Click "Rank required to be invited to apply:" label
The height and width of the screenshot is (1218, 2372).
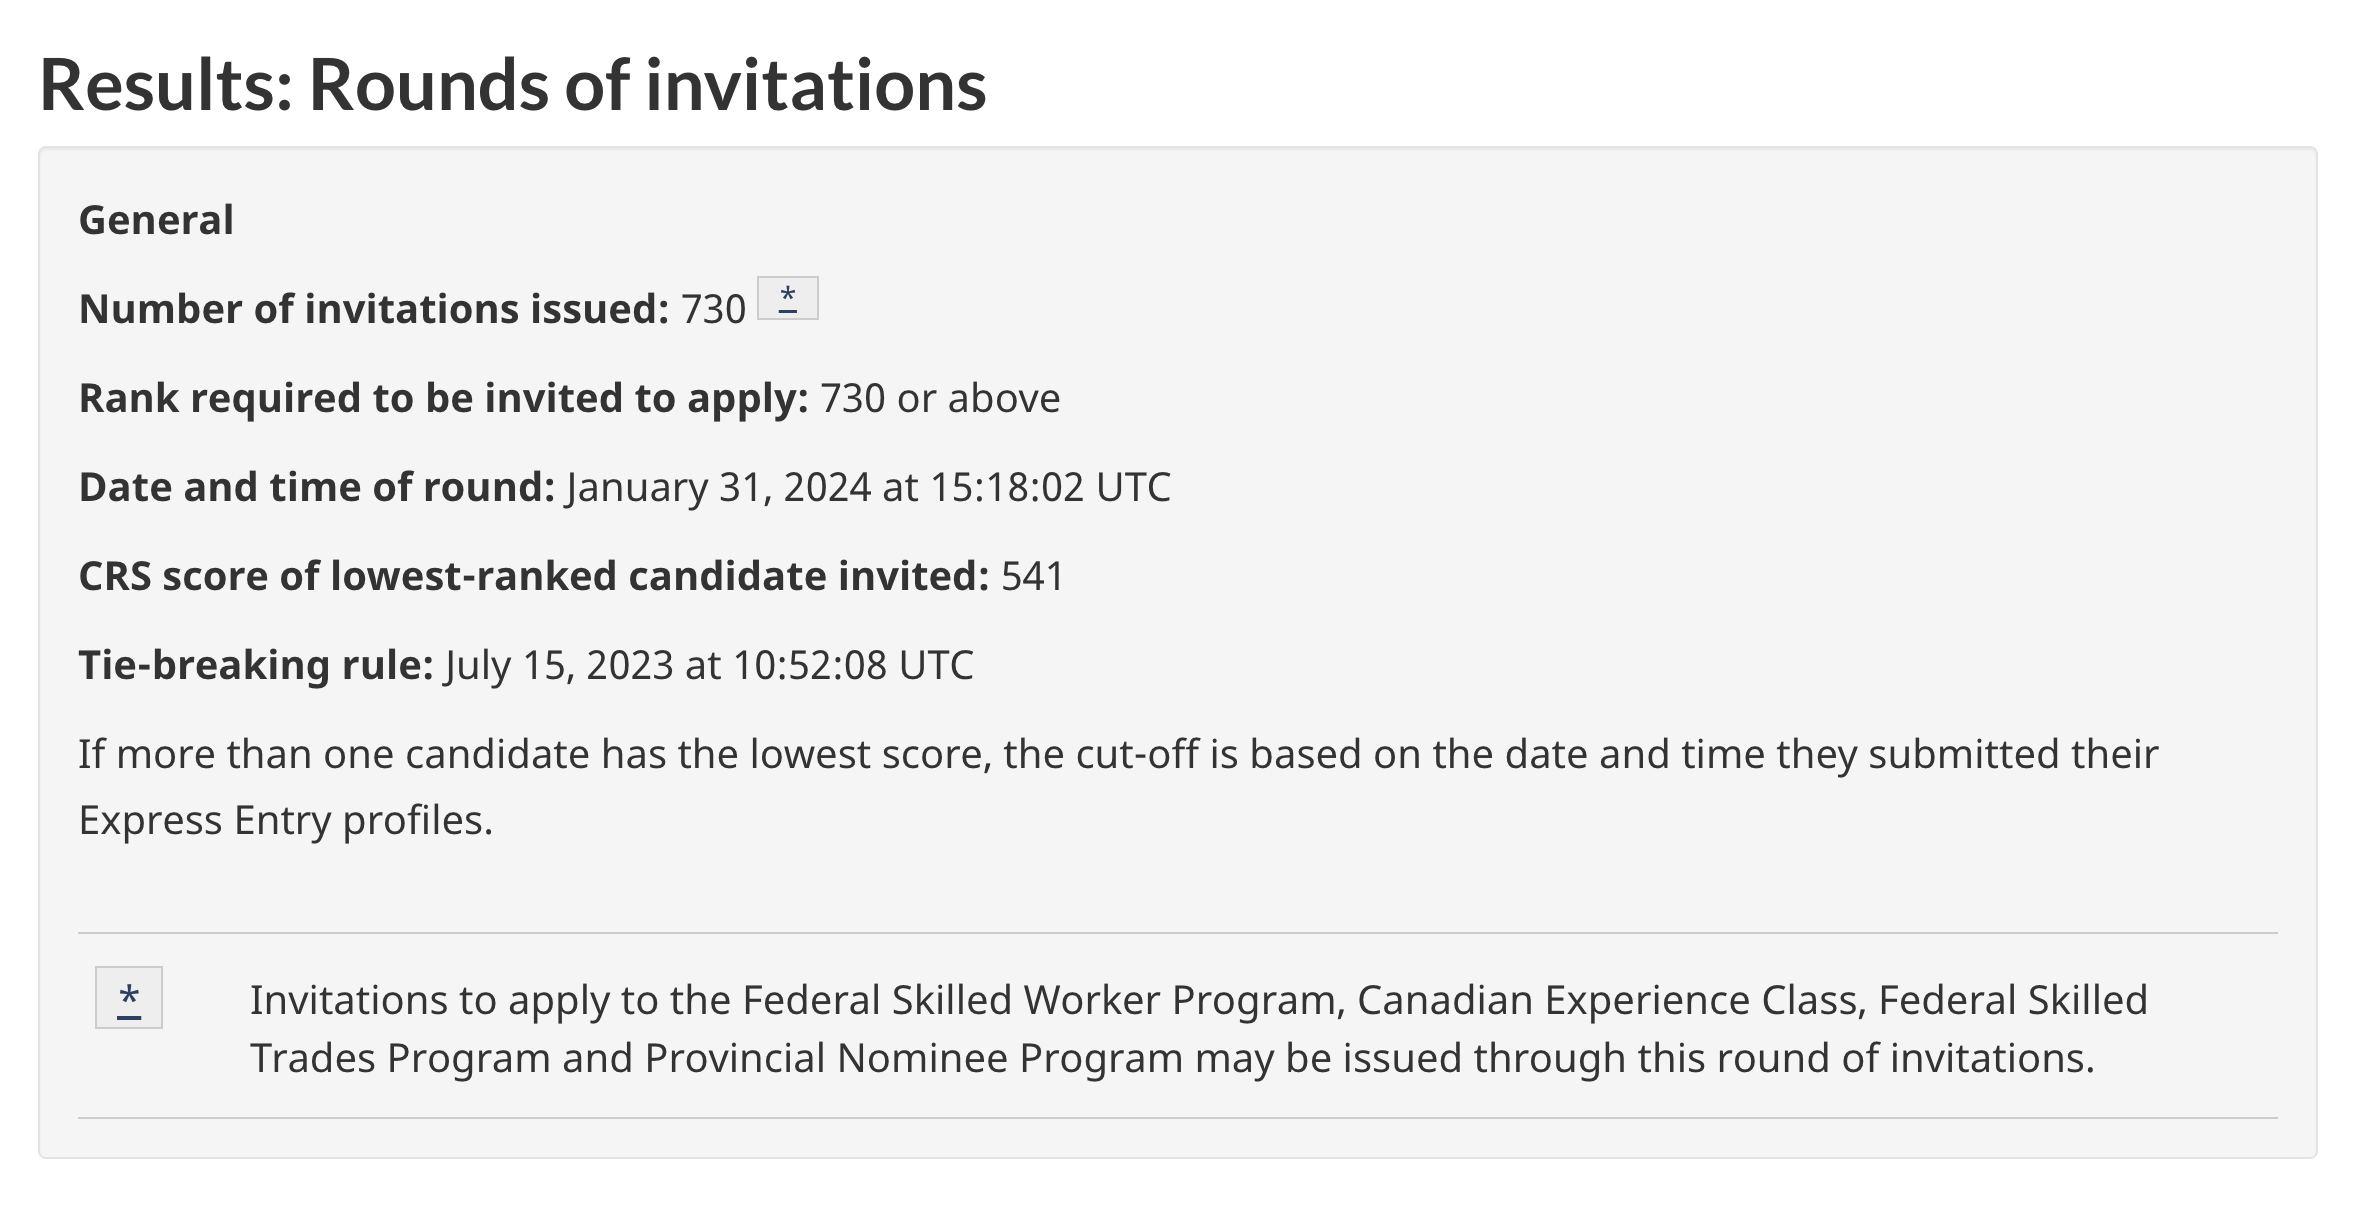(x=444, y=398)
